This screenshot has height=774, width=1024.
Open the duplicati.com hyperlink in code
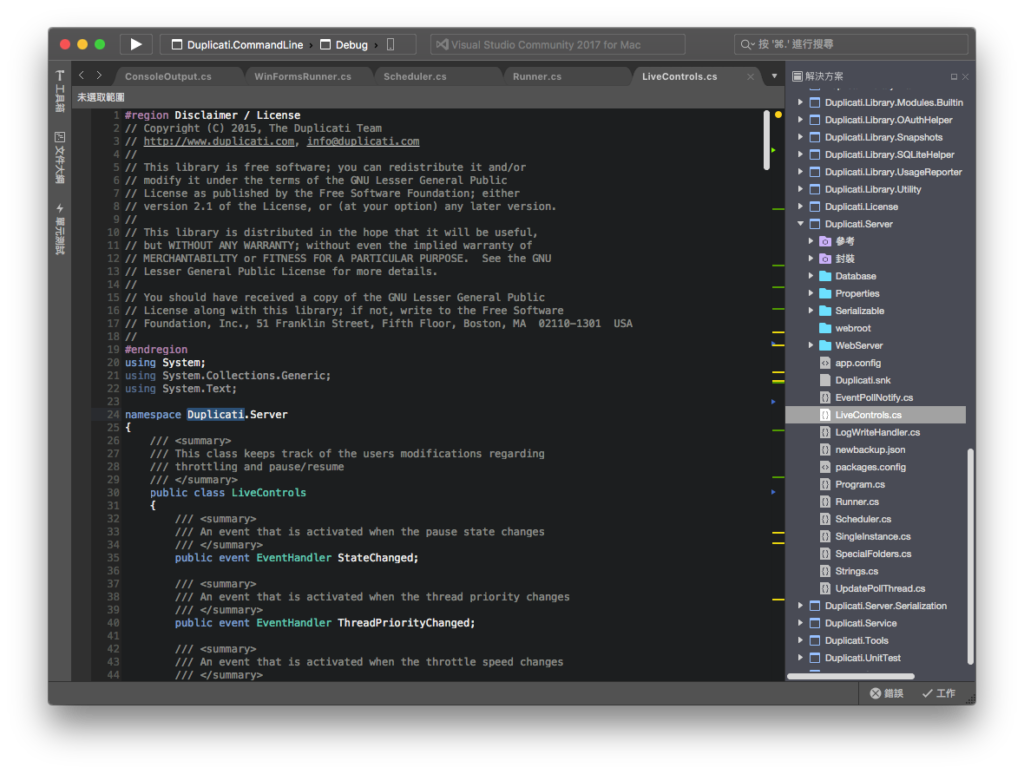[219, 141]
